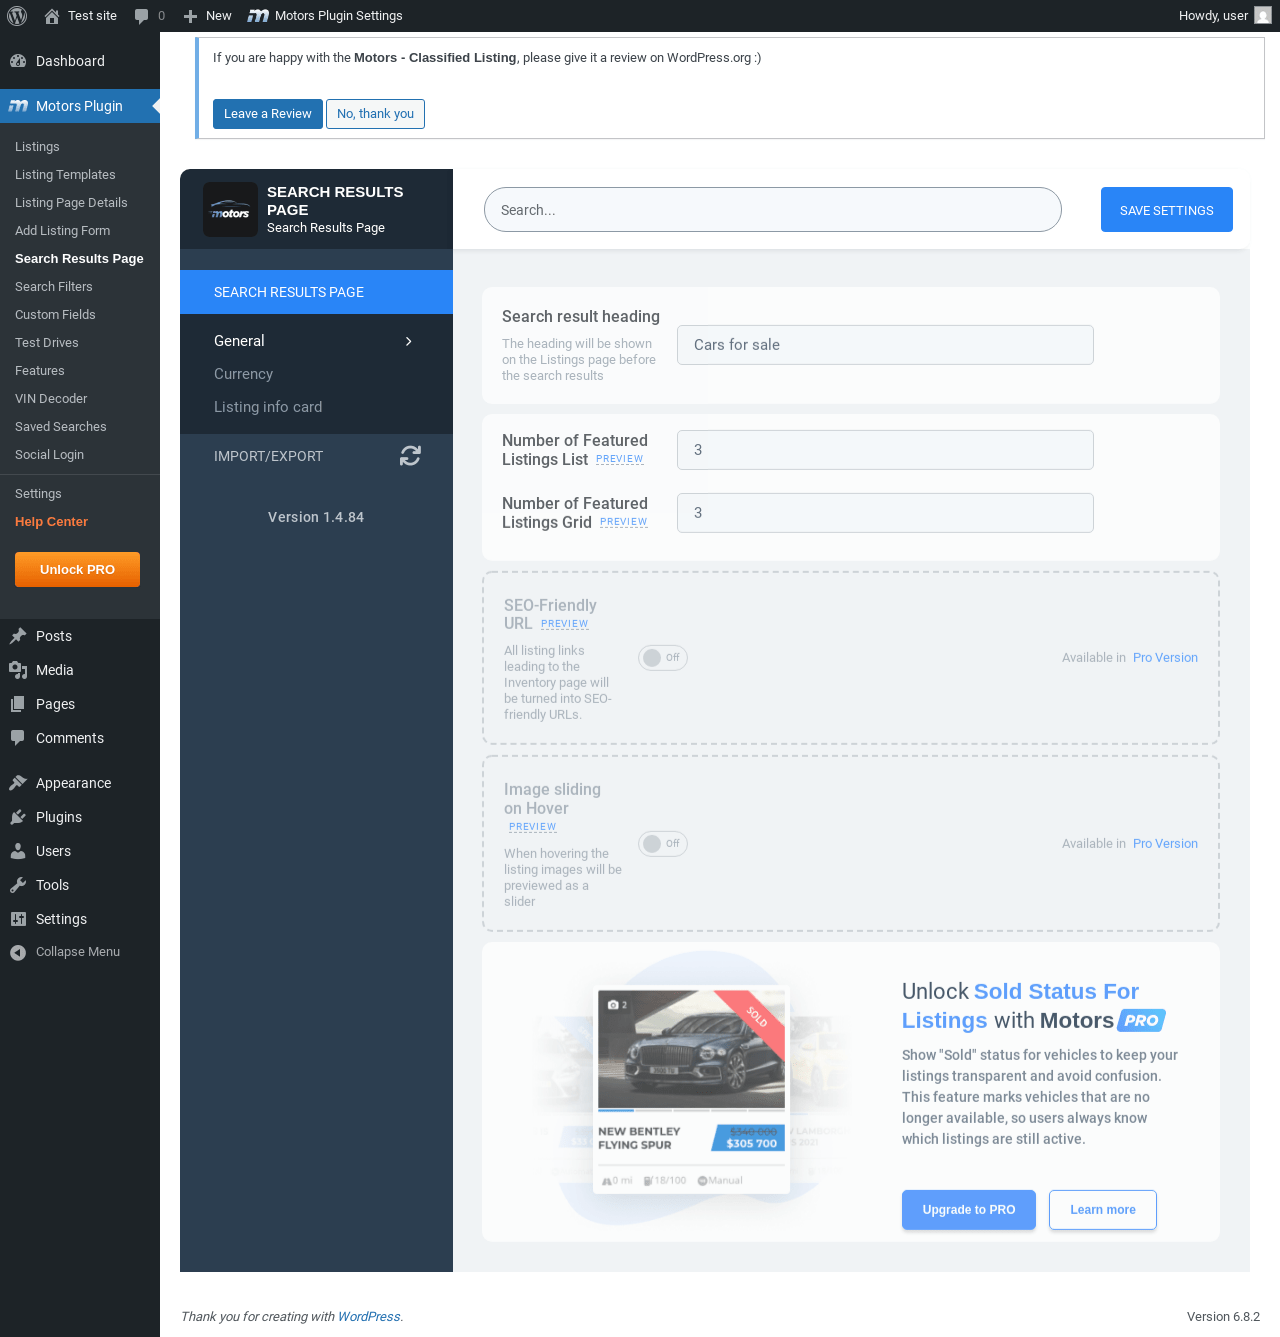The height and width of the screenshot is (1337, 1280).
Task: Open the WordPress logo menu
Action: 17,16
